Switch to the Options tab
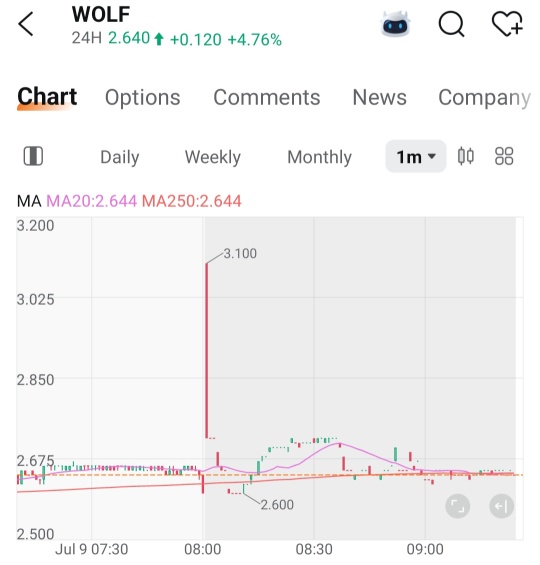Image resolution: width=540 pixels, height=565 pixels. 143,97
